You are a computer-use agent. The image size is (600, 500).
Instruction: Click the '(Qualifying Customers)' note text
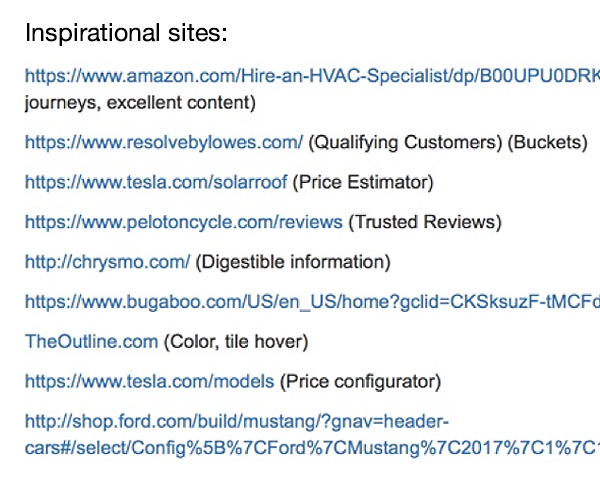[x=405, y=142]
